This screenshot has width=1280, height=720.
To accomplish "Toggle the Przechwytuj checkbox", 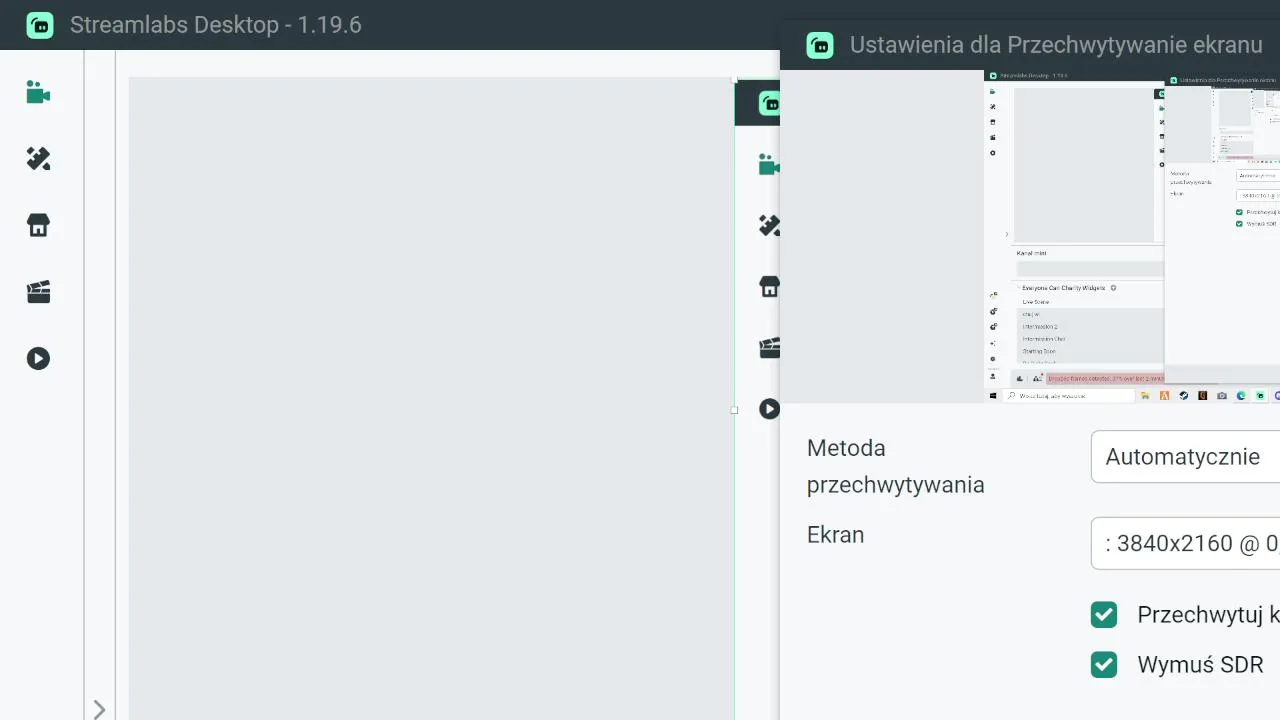I will [x=1104, y=615].
